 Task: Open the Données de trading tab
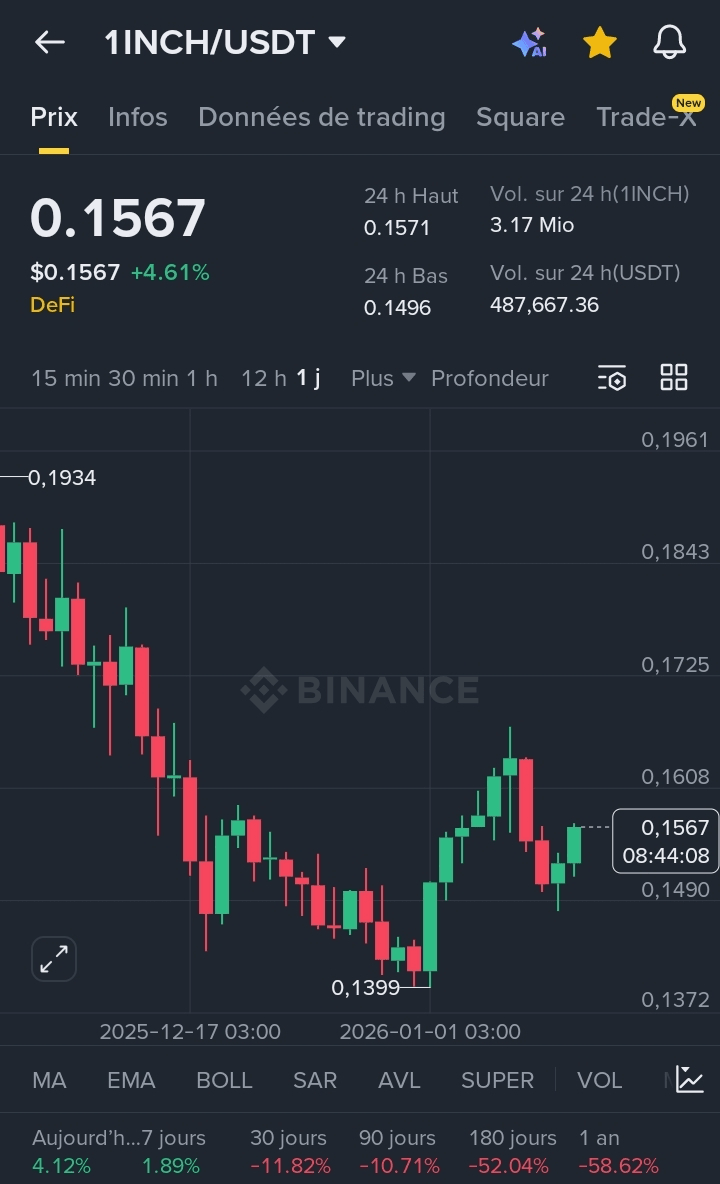(322, 117)
